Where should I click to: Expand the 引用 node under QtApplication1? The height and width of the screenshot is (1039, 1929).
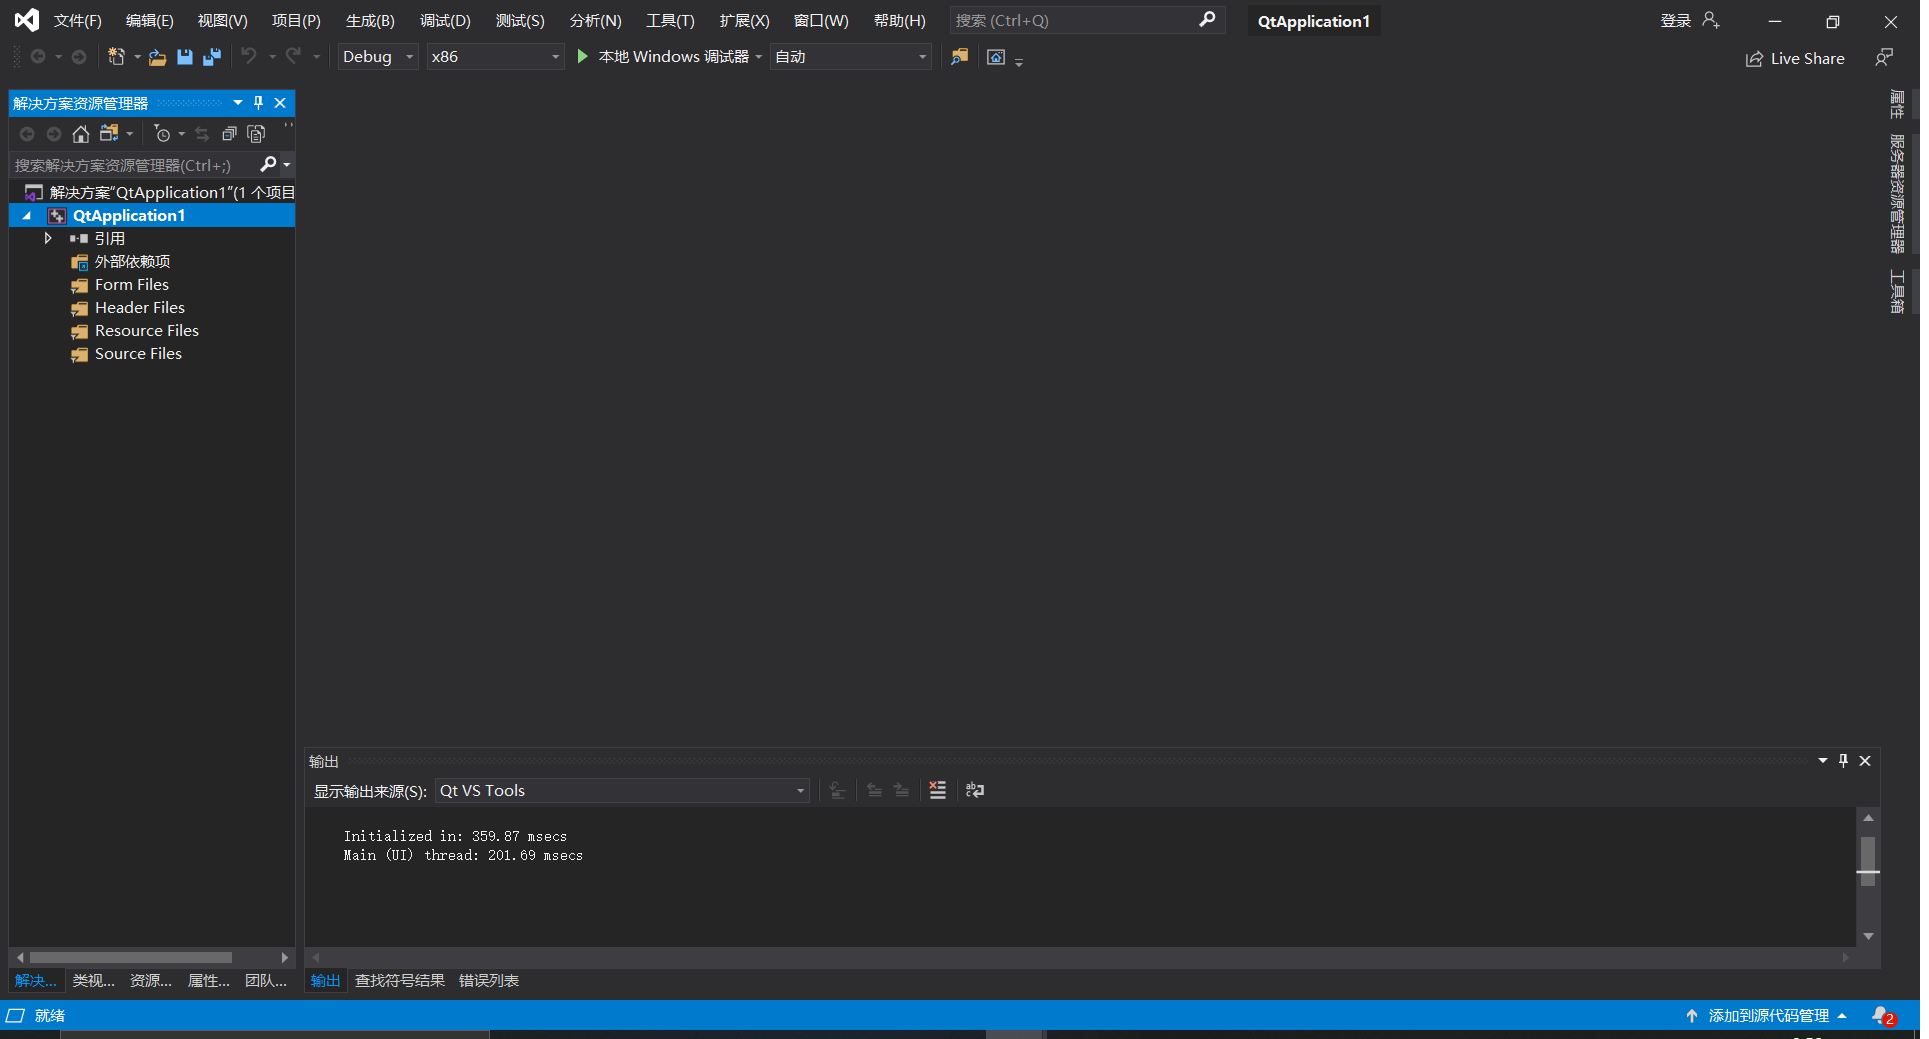point(47,238)
